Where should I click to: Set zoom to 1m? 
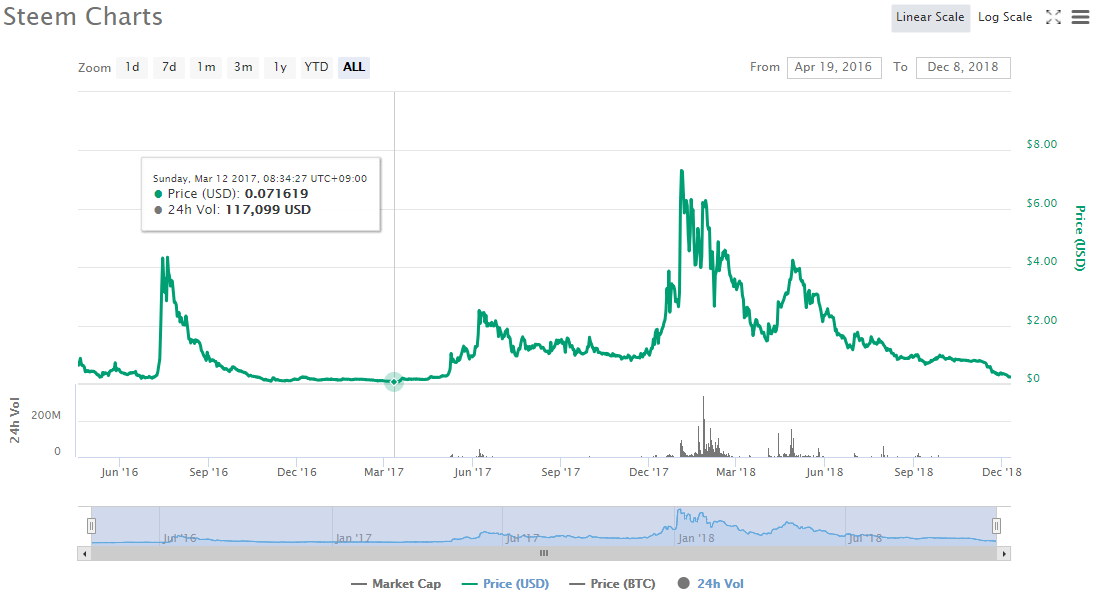pyautogui.click(x=206, y=67)
